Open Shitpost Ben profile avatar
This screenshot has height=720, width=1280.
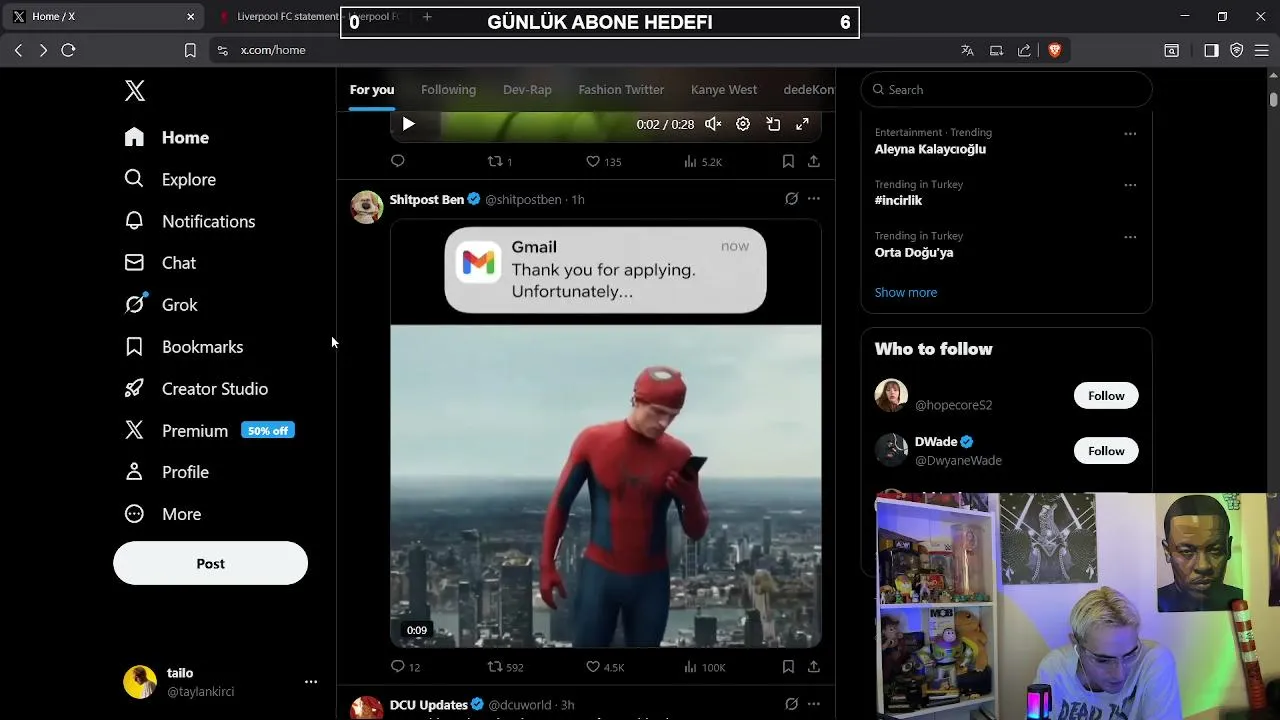(x=367, y=207)
